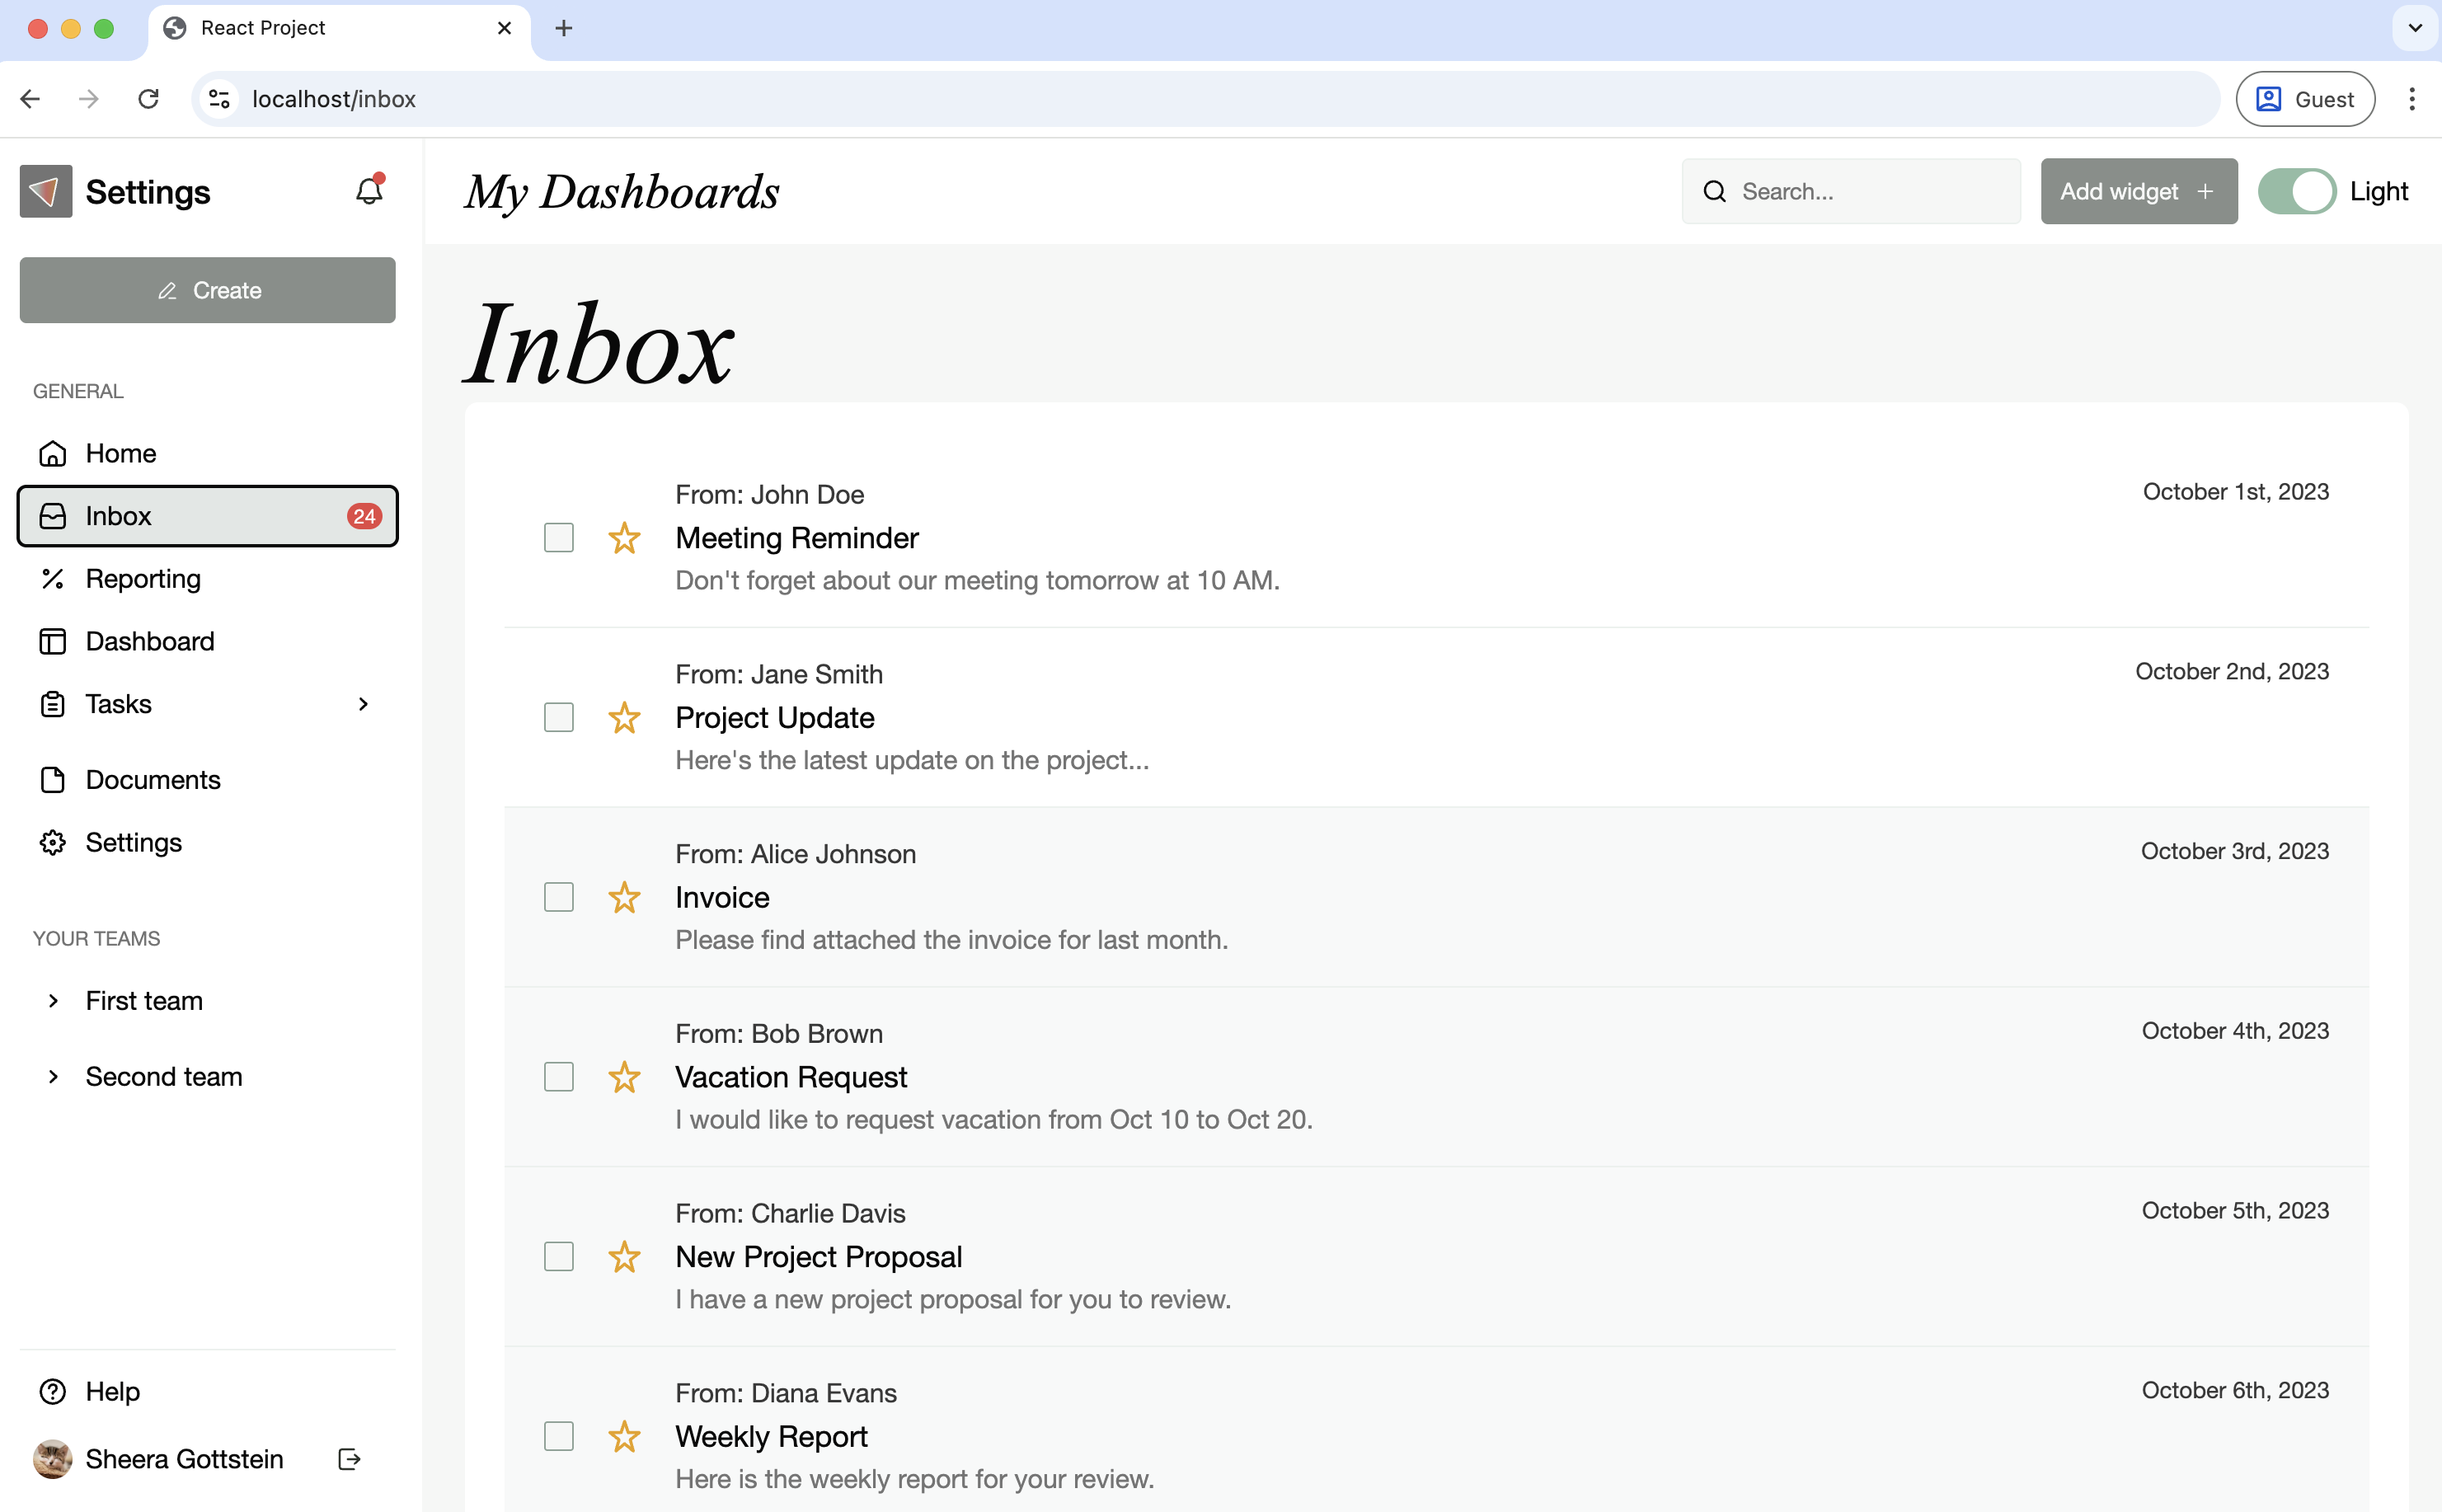Click the app logo next to Settings
2442x1512 pixels.
coord(46,191)
